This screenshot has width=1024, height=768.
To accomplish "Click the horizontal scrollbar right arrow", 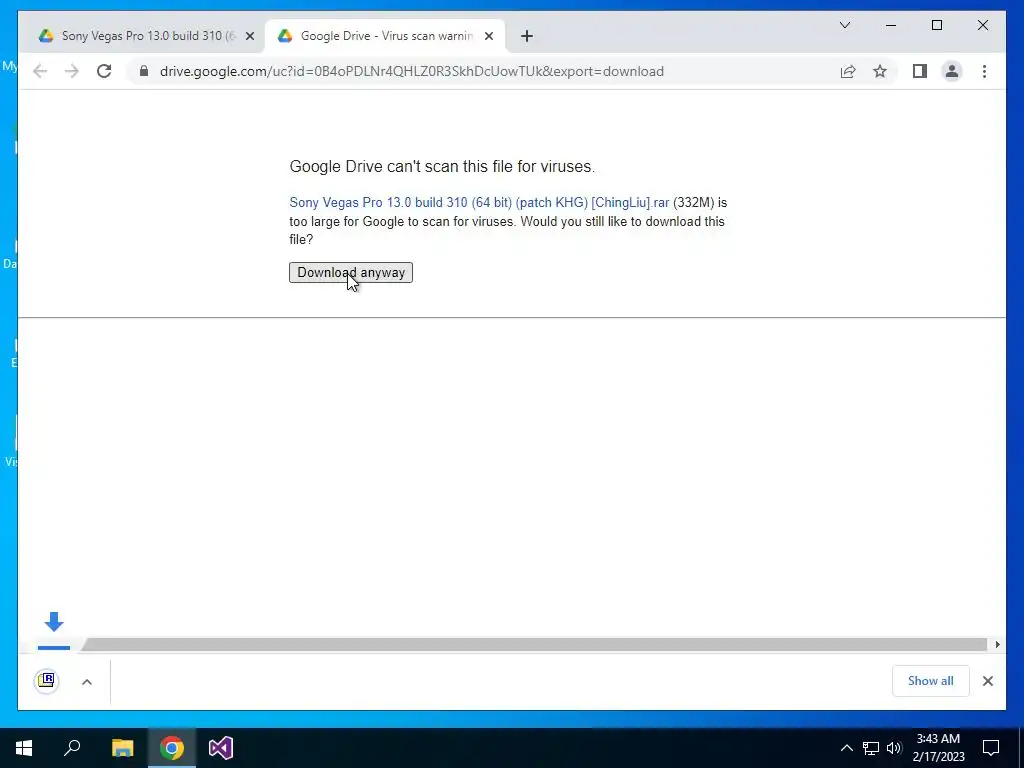I will click(x=997, y=645).
